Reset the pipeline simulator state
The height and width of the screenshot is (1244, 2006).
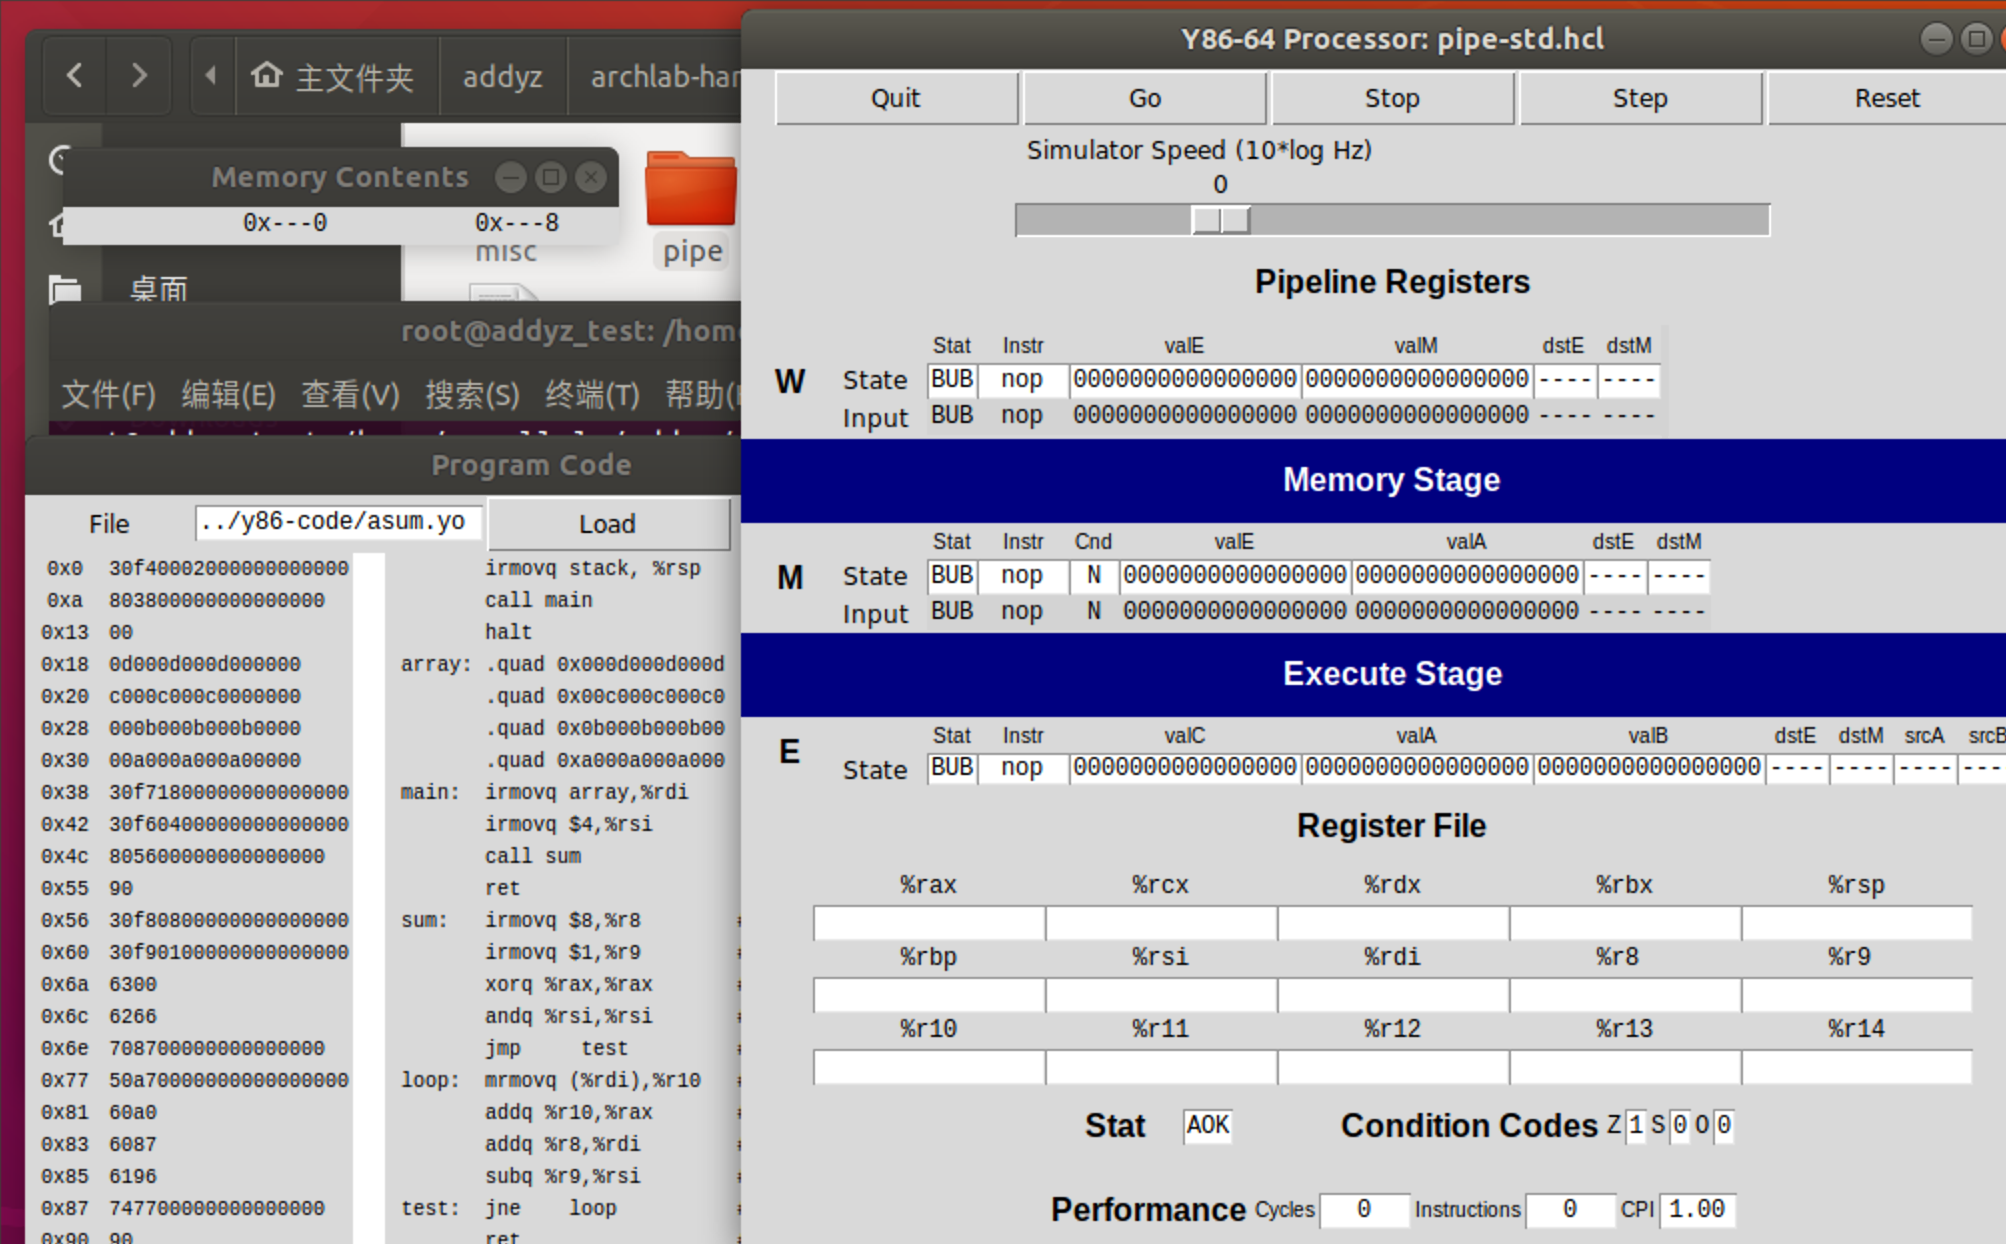1886,97
